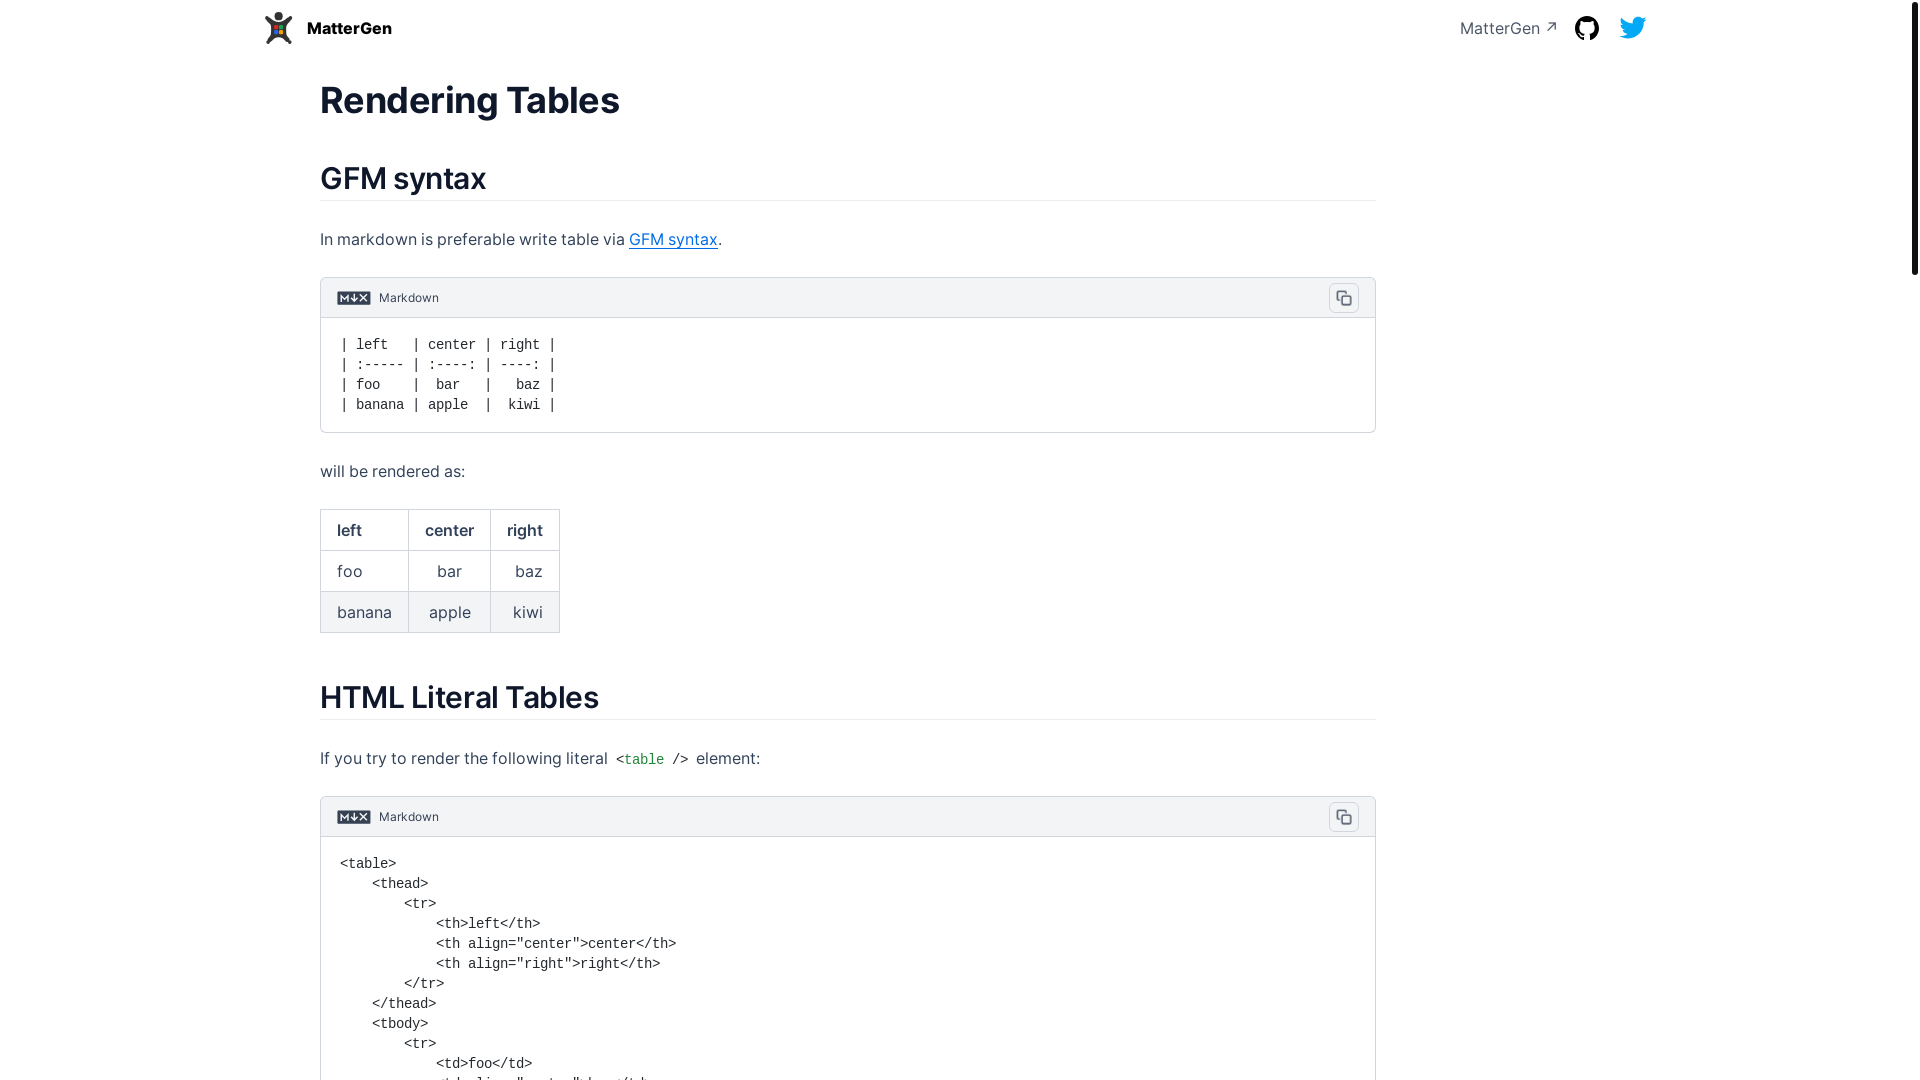Select the 'apple' table cell

click(449, 612)
